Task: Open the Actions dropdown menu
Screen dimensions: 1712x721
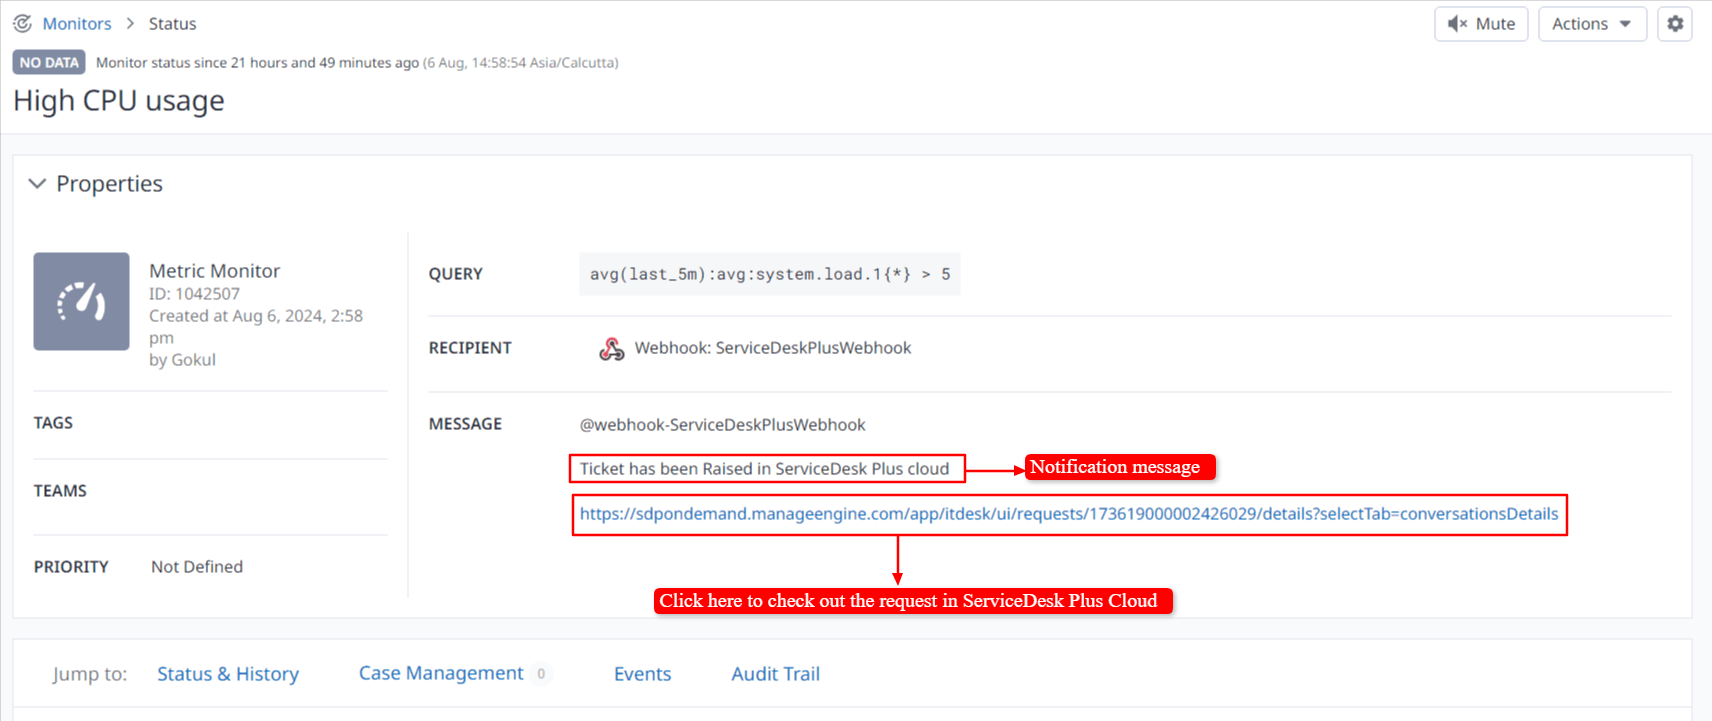Action: (x=1592, y=24)
